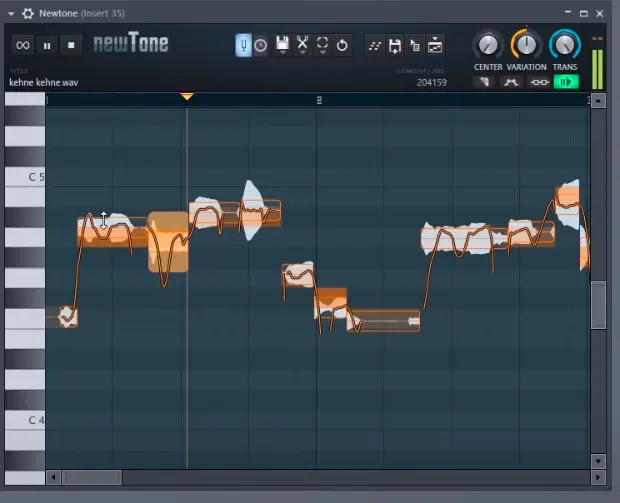620x503 pixels.
Task: Toggle the button below VARIATION knob
Action: point(511,82)
